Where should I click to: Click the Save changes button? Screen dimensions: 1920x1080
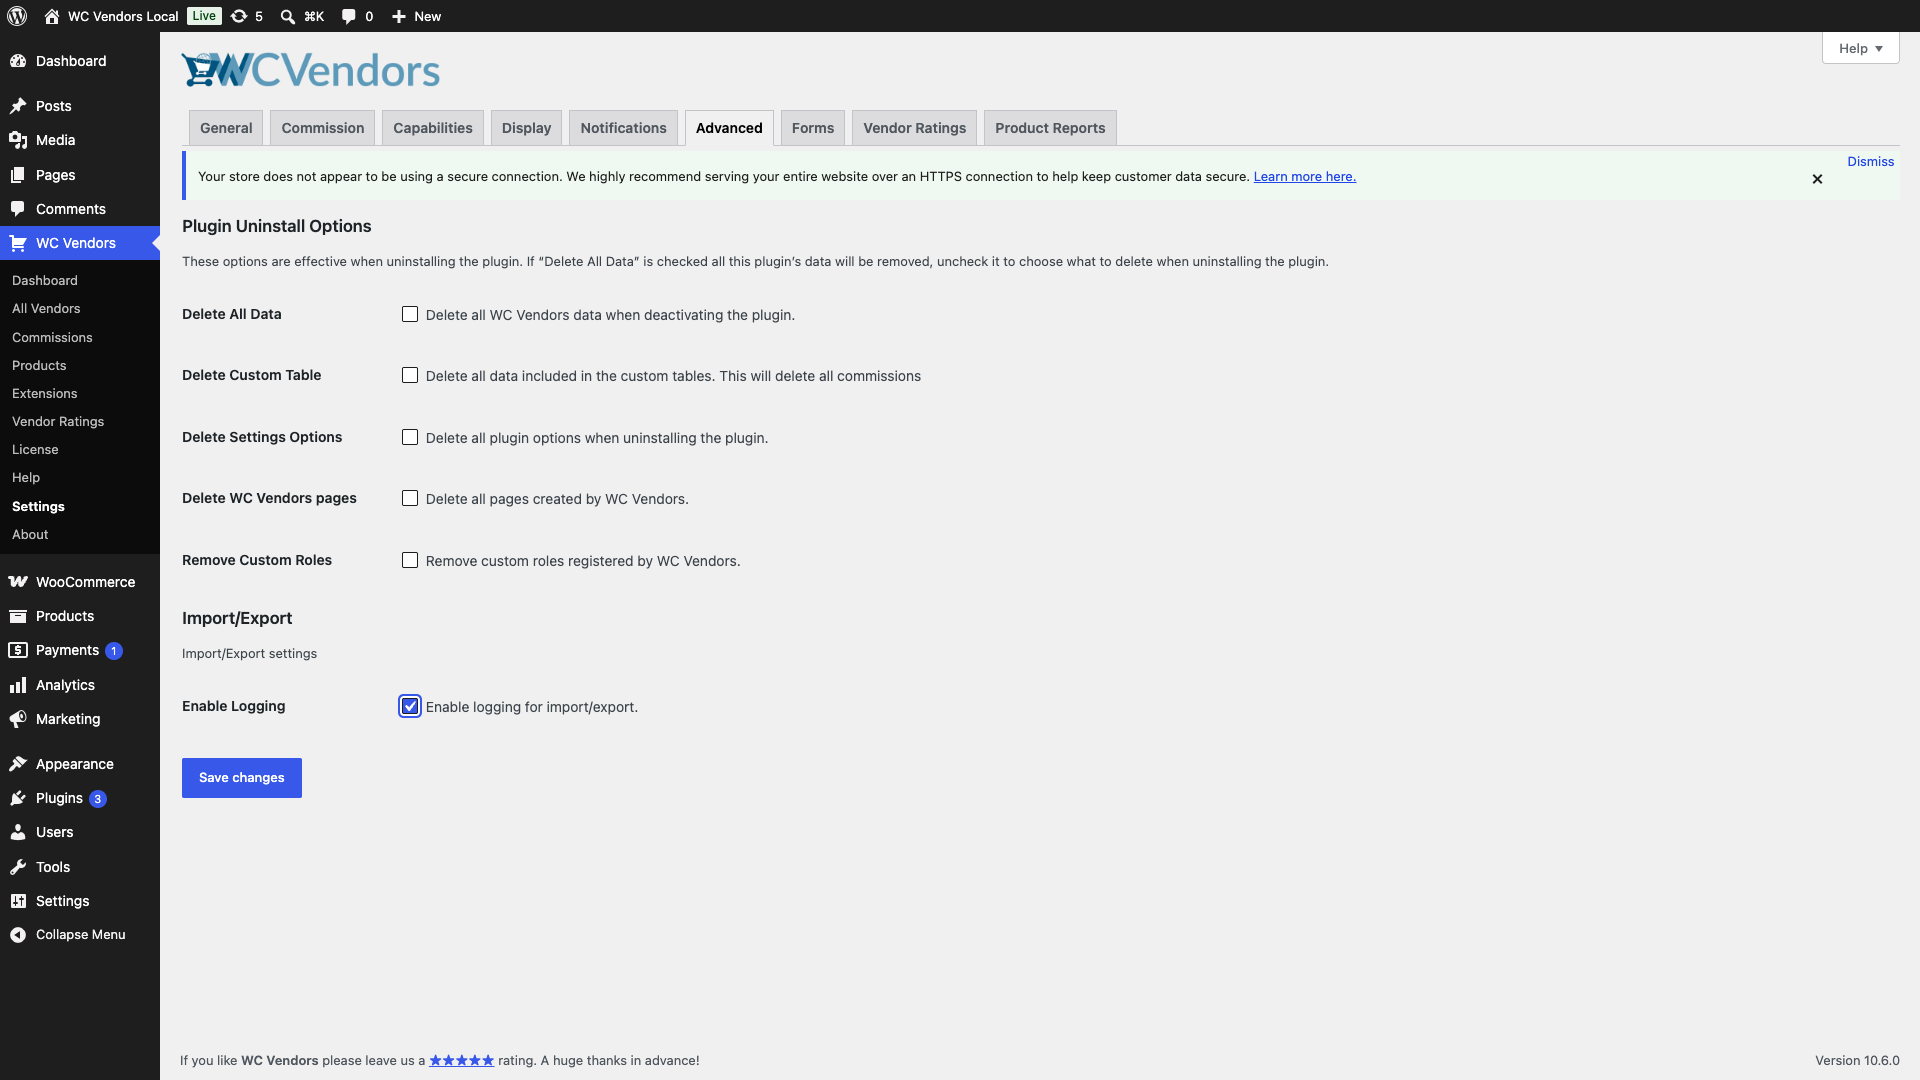pyautogui.click(x=242, y=778)
